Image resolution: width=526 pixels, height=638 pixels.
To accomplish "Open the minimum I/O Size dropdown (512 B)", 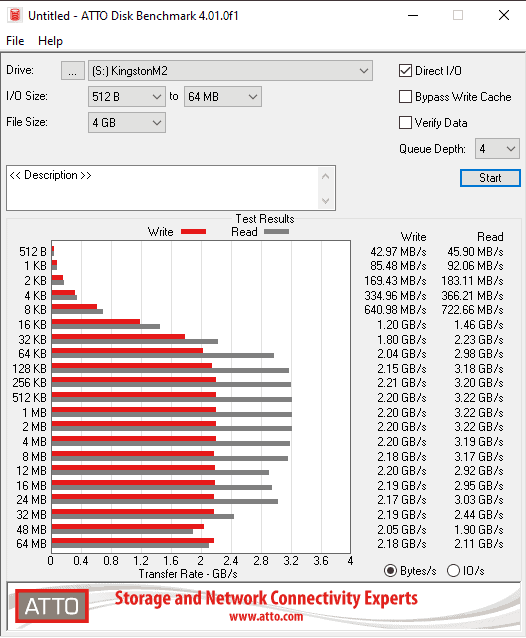I will pyautogui.click(x=127, y=97).
